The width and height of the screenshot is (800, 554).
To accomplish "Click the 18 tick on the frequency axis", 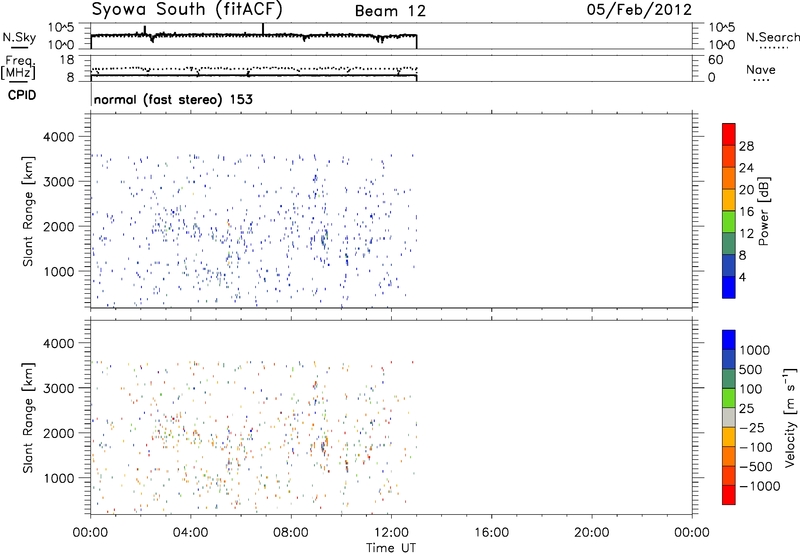I will pyautogui.click(x=67, y=60).
